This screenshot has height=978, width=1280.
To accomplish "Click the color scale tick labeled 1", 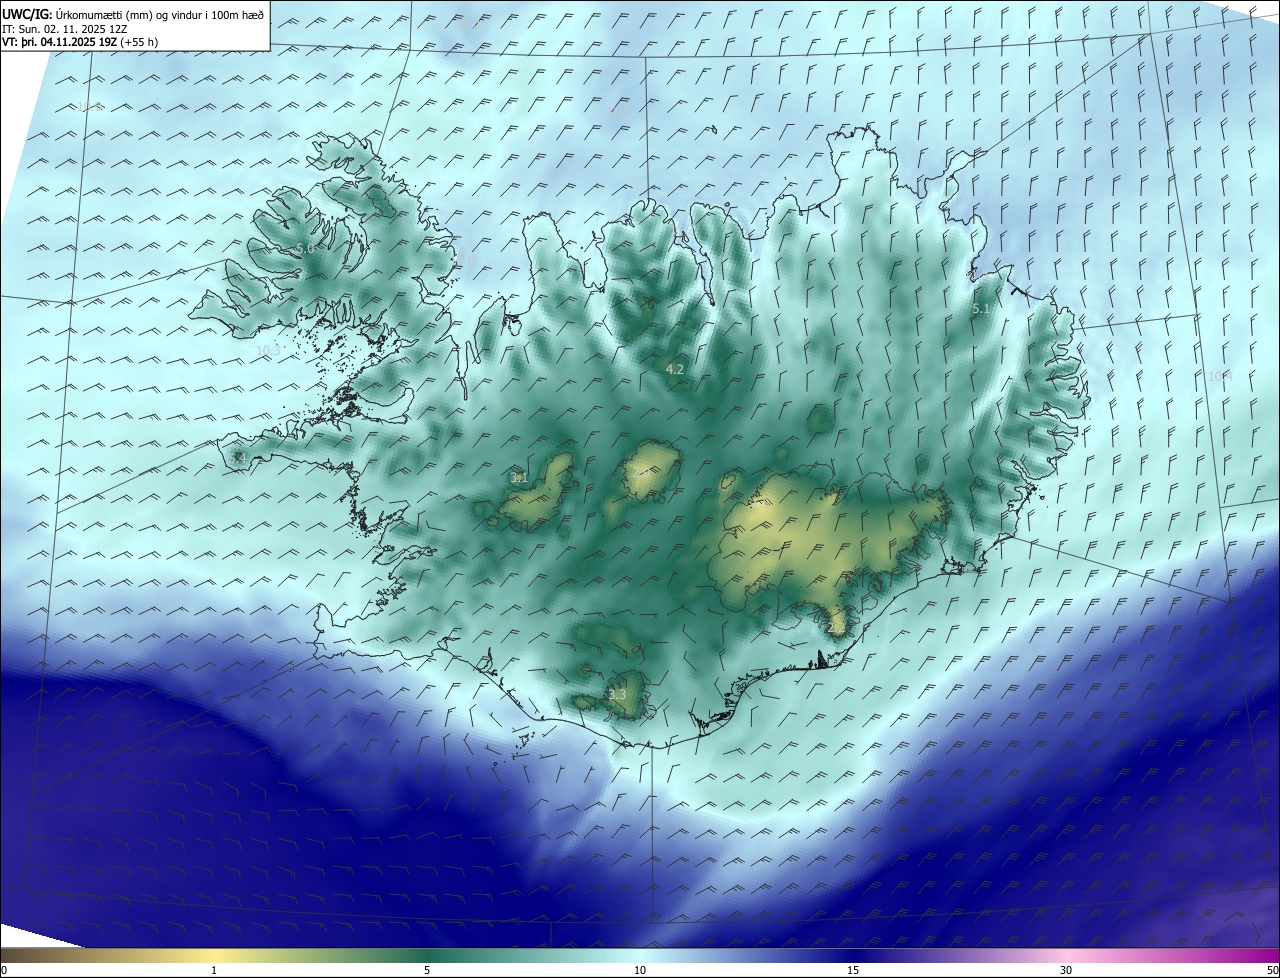I will click(x=214, y=970).
